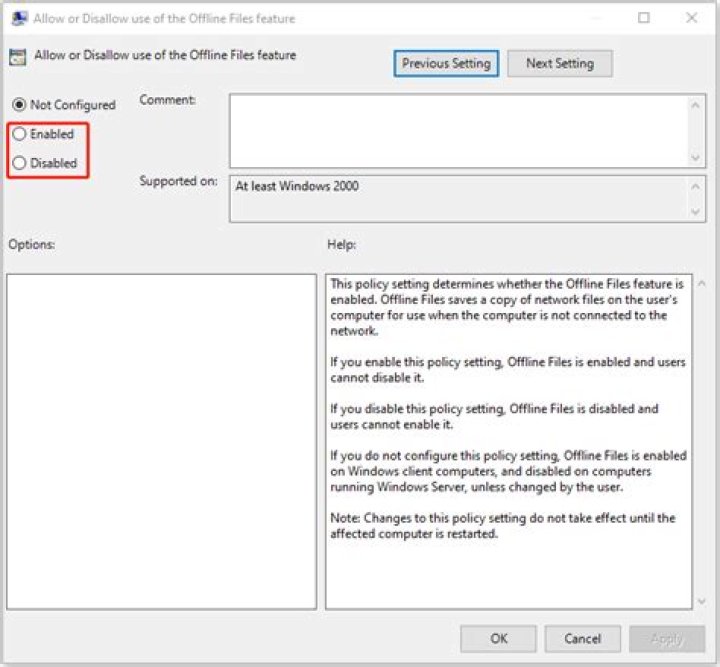Click the Help pane scroll up arrow
This screenshot has width=720, height=667.
(x=702, y=283)
